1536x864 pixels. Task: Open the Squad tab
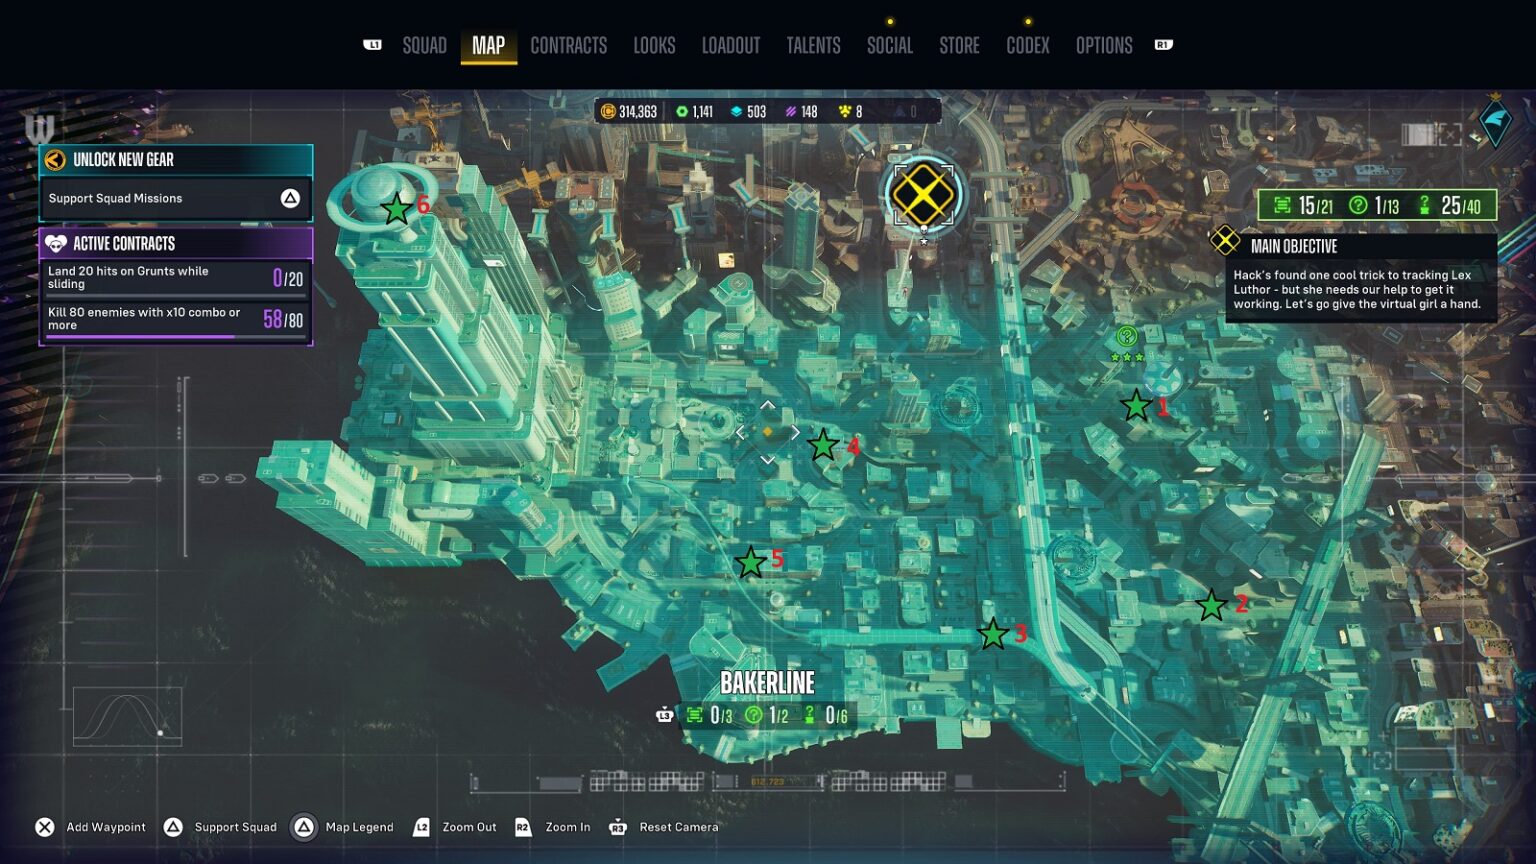(424, 45)
